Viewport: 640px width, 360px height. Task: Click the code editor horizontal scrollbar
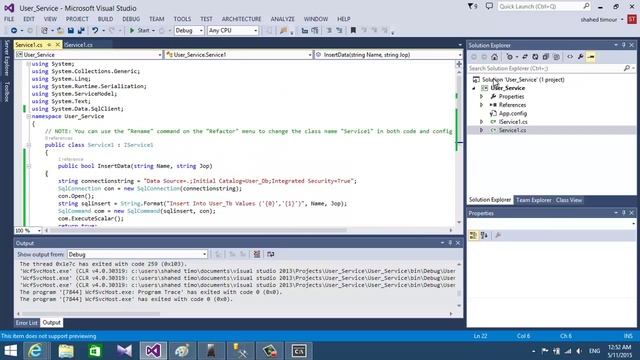click(x=198, y=230)
